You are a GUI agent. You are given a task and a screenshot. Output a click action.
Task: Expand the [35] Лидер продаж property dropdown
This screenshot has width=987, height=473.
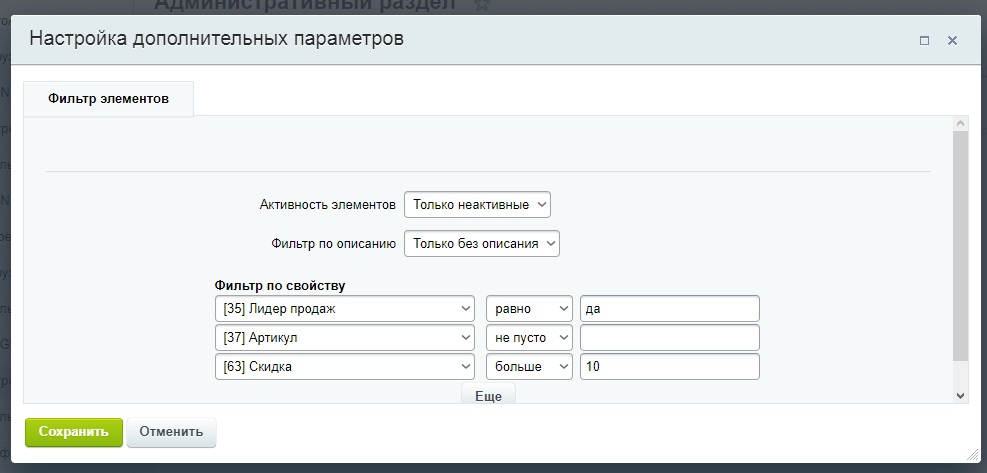pos(344,309)
